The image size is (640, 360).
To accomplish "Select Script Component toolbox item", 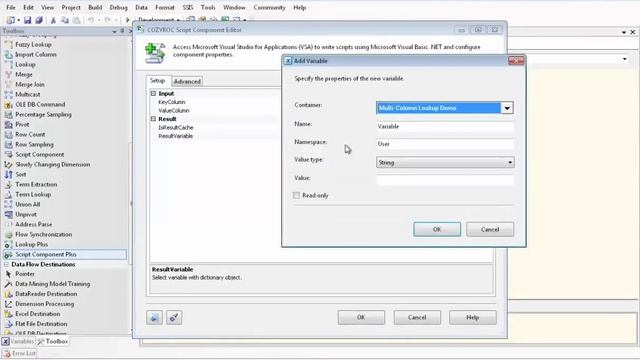I will coord(40,154).
